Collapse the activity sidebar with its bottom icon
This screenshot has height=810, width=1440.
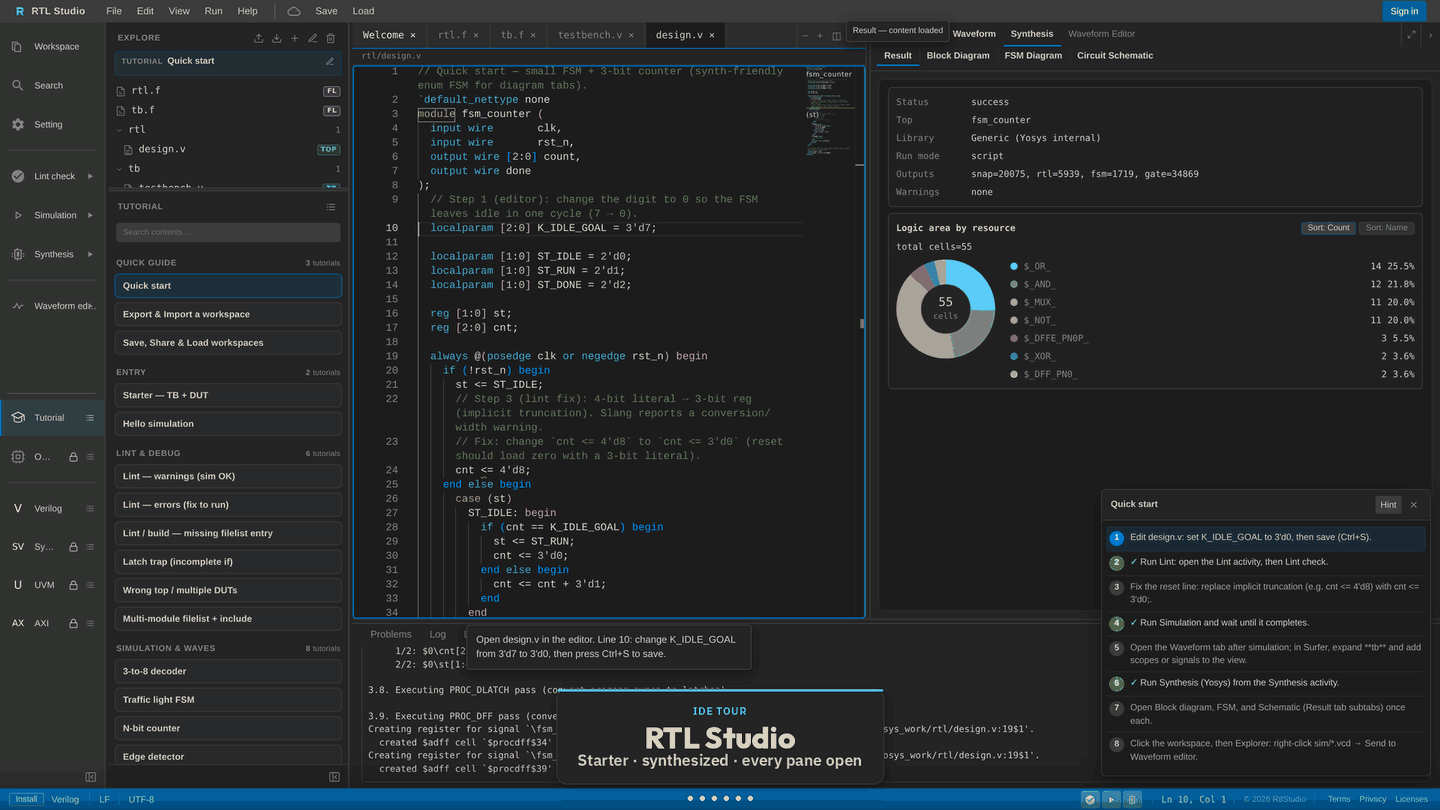coord(91,777)
